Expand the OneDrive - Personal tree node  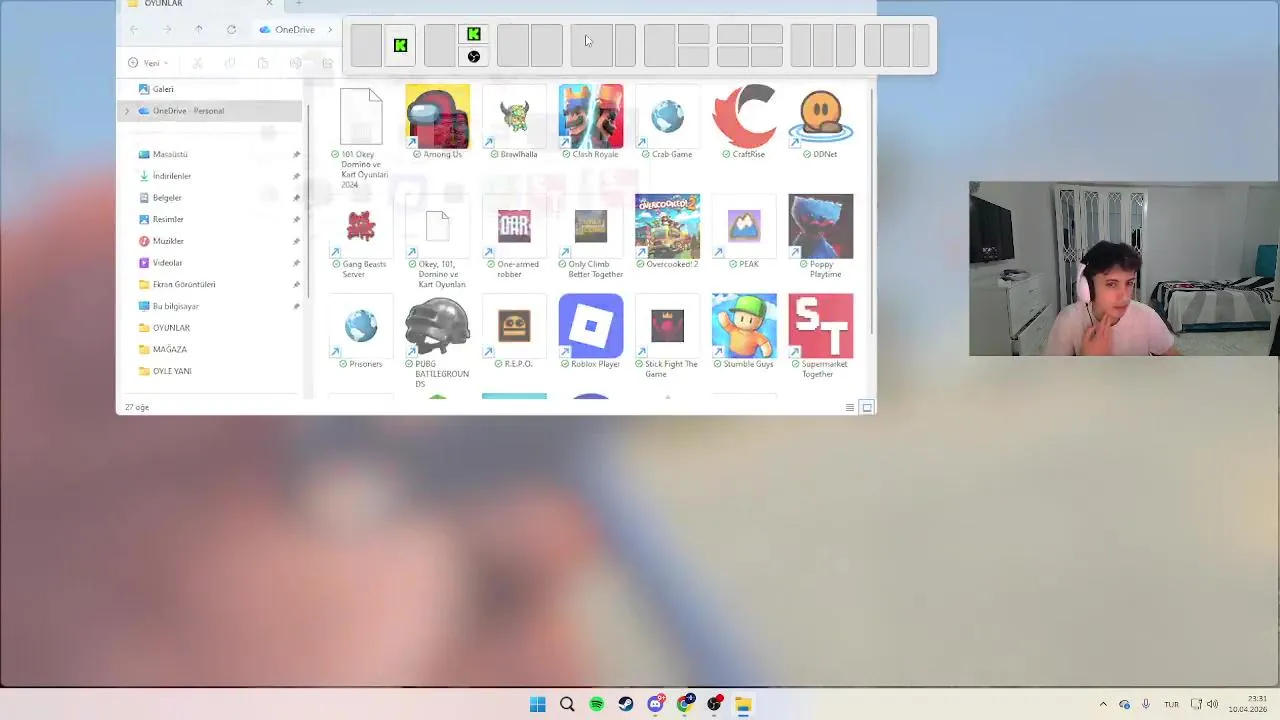coord(127,111)
